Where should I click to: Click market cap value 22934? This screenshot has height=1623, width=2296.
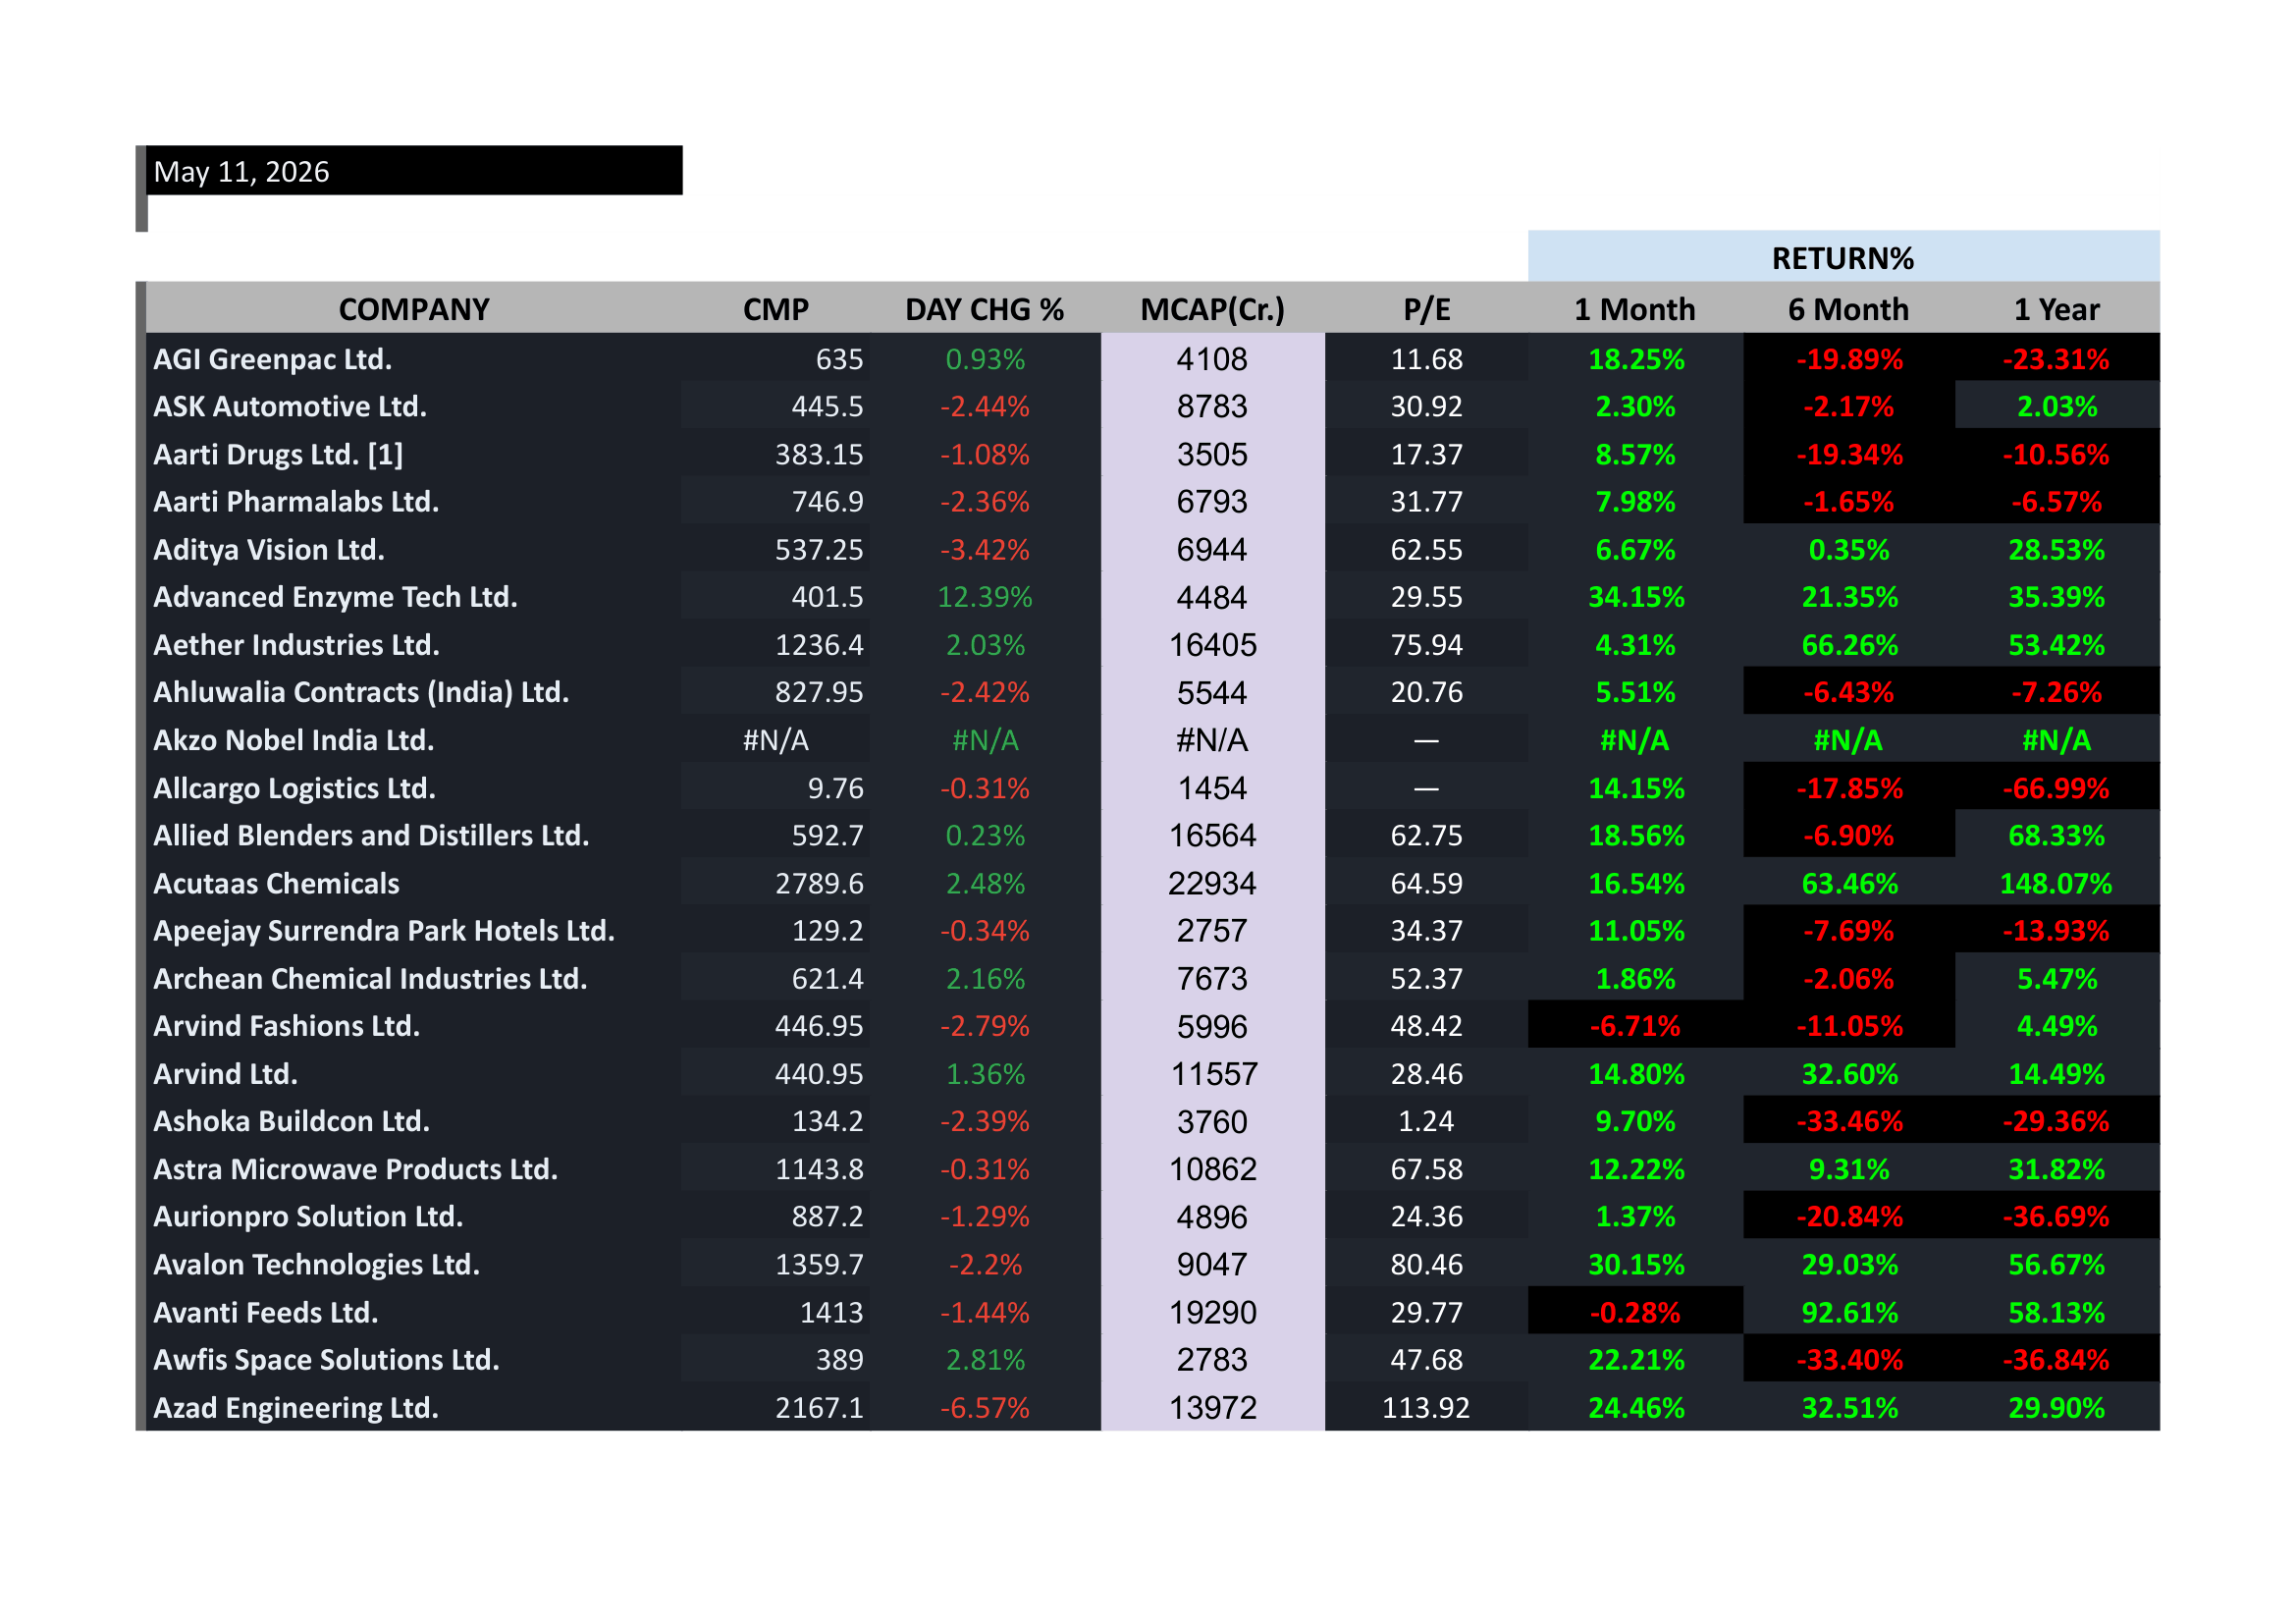tap(1213, 883)
